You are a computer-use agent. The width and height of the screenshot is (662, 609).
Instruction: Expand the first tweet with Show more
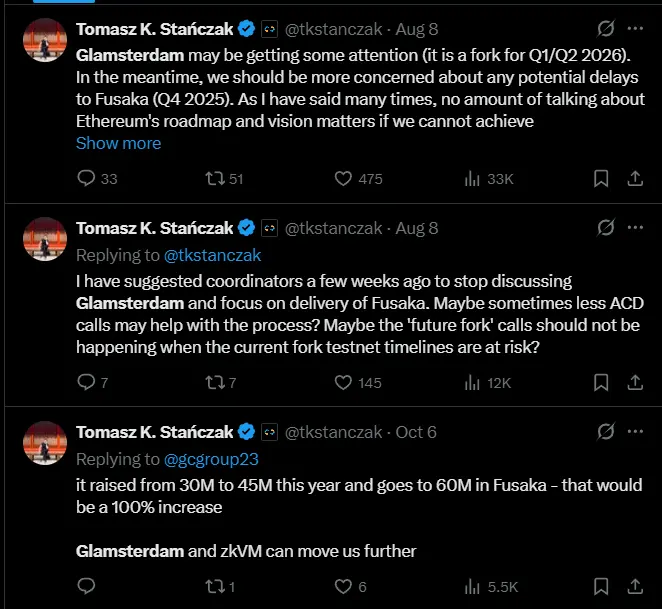pyautogui.click(x=118, y=143)
